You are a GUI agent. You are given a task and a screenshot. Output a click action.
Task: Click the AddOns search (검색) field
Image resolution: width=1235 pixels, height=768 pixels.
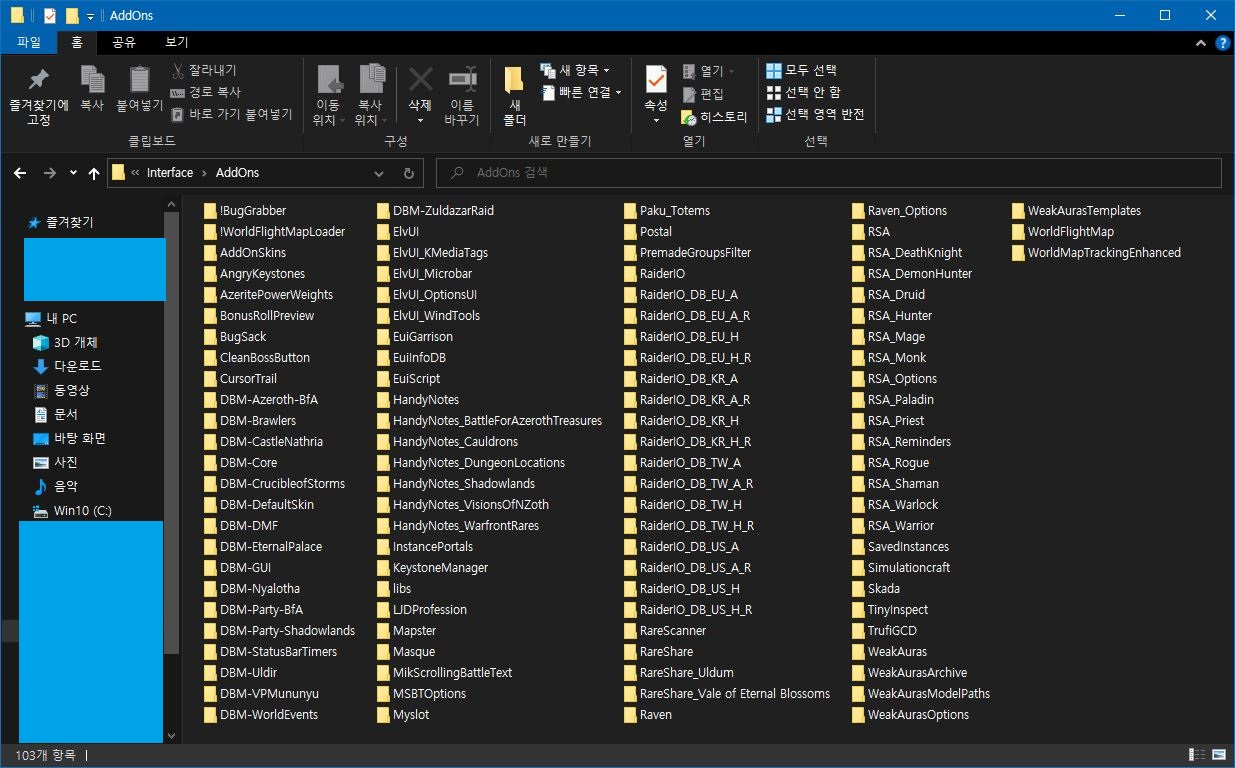tap(829, 173)
